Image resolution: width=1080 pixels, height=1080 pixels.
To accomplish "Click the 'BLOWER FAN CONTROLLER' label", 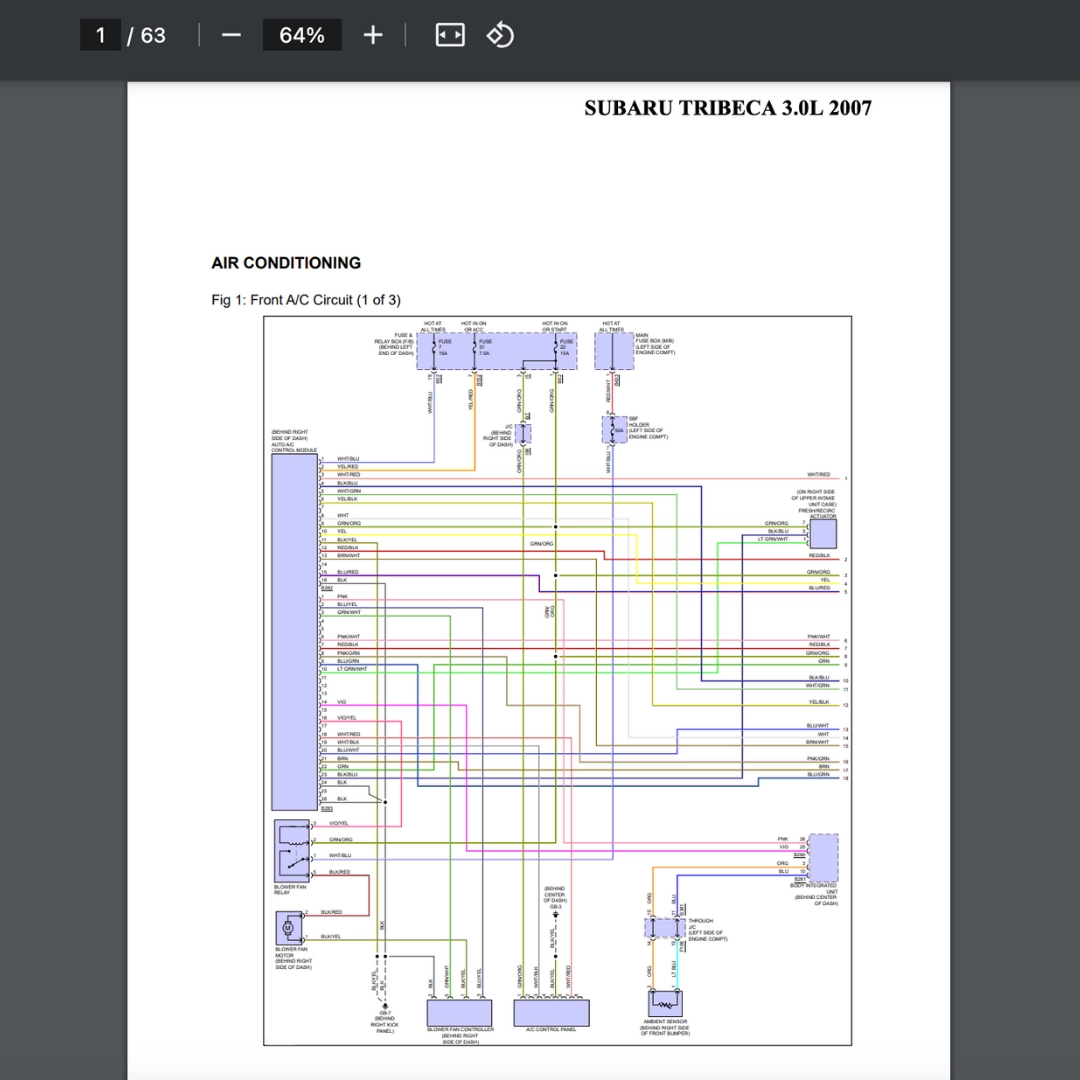I will coord(460,1029).
